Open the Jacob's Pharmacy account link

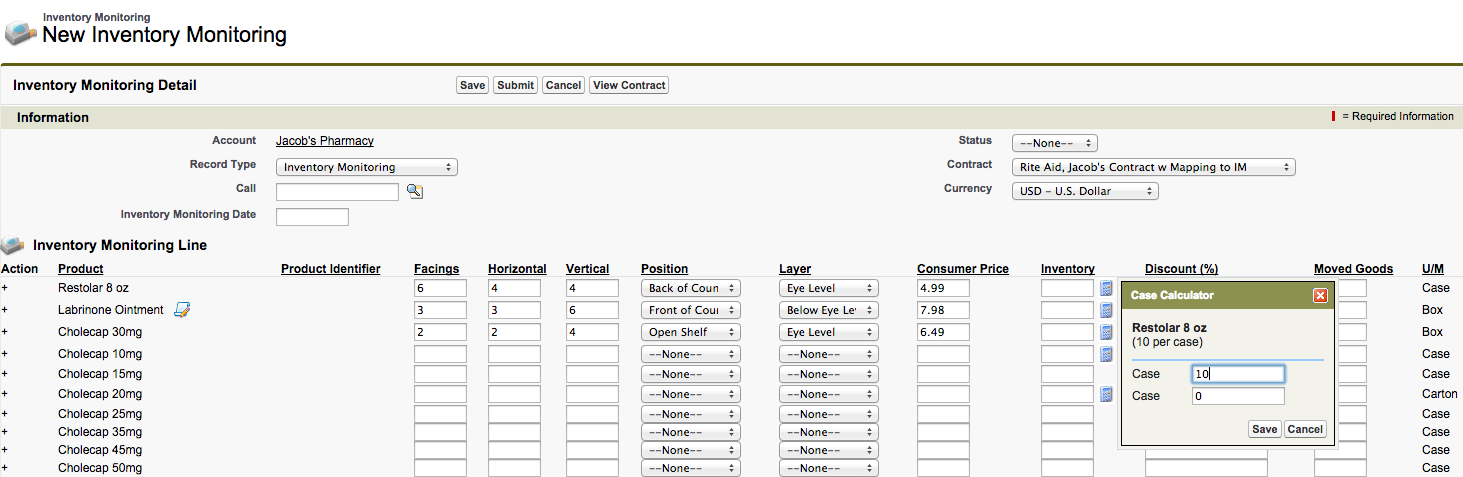click(x=325, y=141)
